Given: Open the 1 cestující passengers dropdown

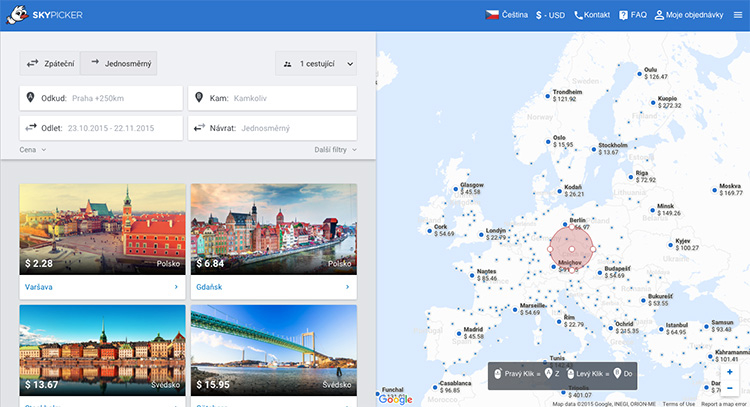Looking at the screenshot, I should pos(315,64).
